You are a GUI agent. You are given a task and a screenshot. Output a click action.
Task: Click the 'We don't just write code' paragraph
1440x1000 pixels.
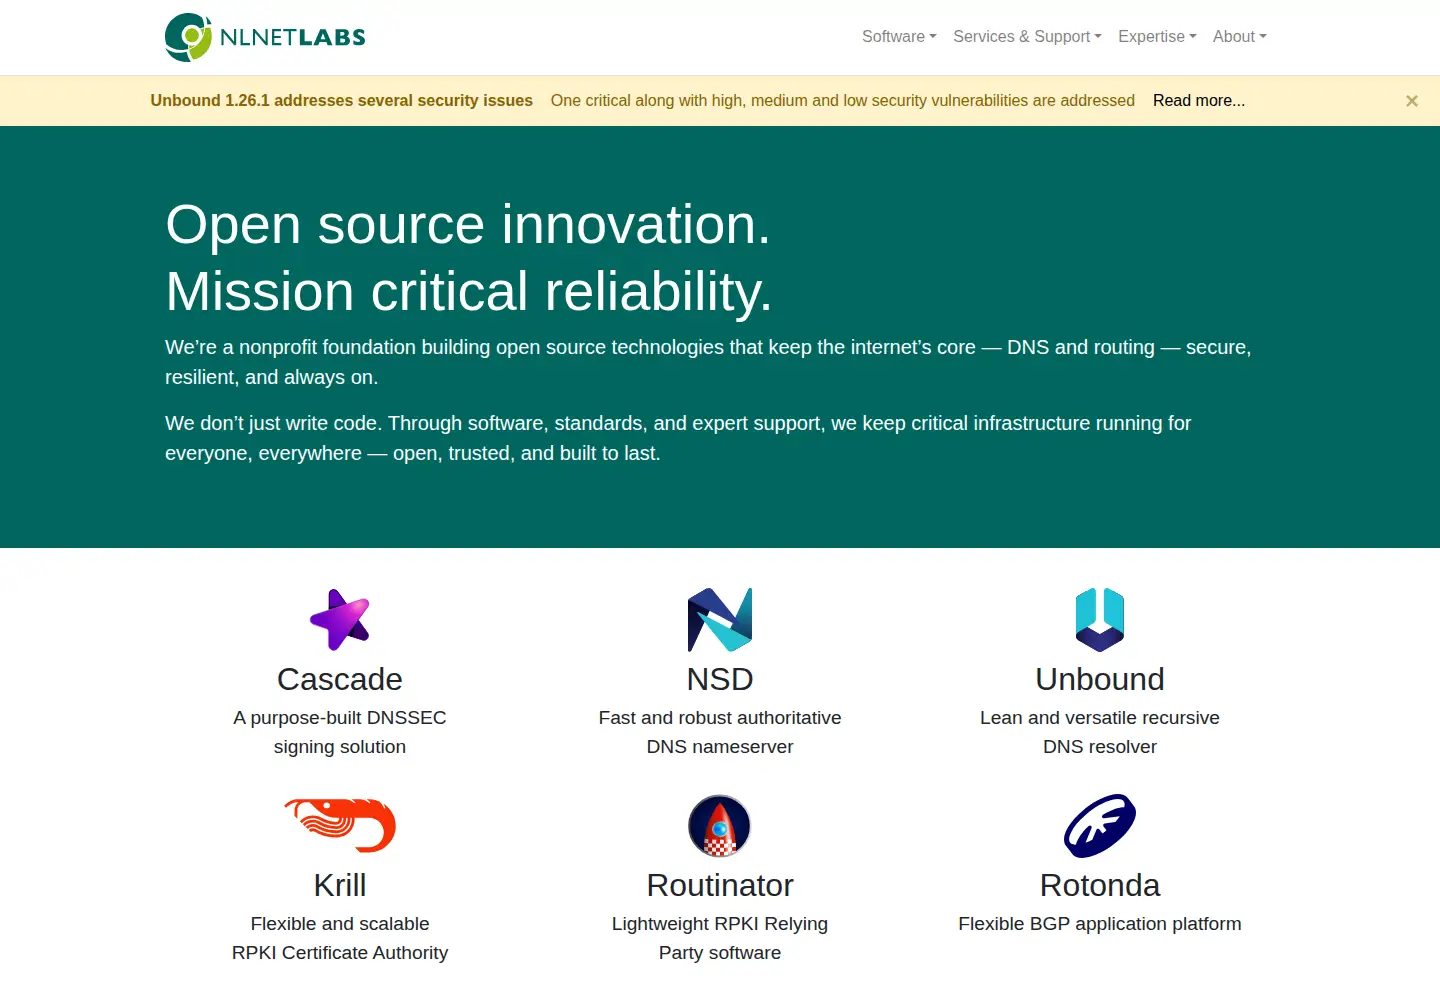678,438
